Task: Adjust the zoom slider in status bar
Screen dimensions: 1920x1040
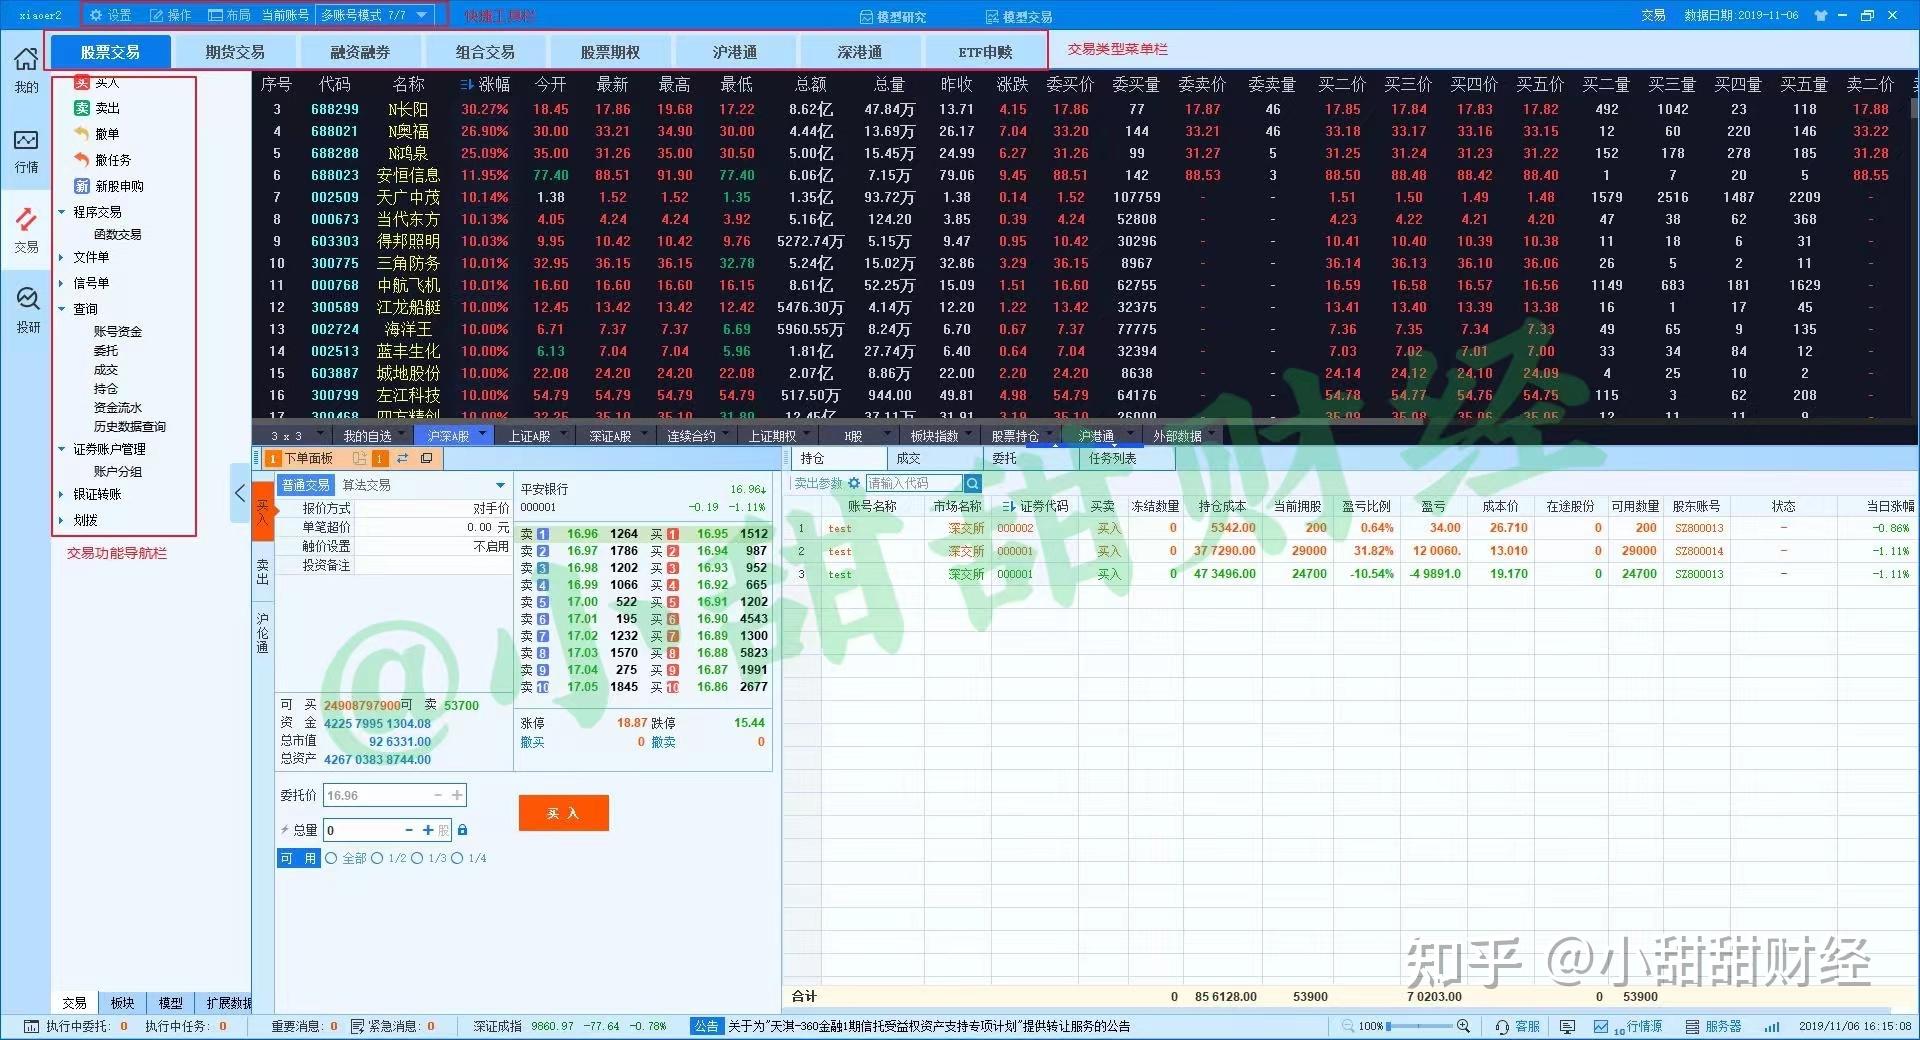Action: click(x=1420, y=1026)
